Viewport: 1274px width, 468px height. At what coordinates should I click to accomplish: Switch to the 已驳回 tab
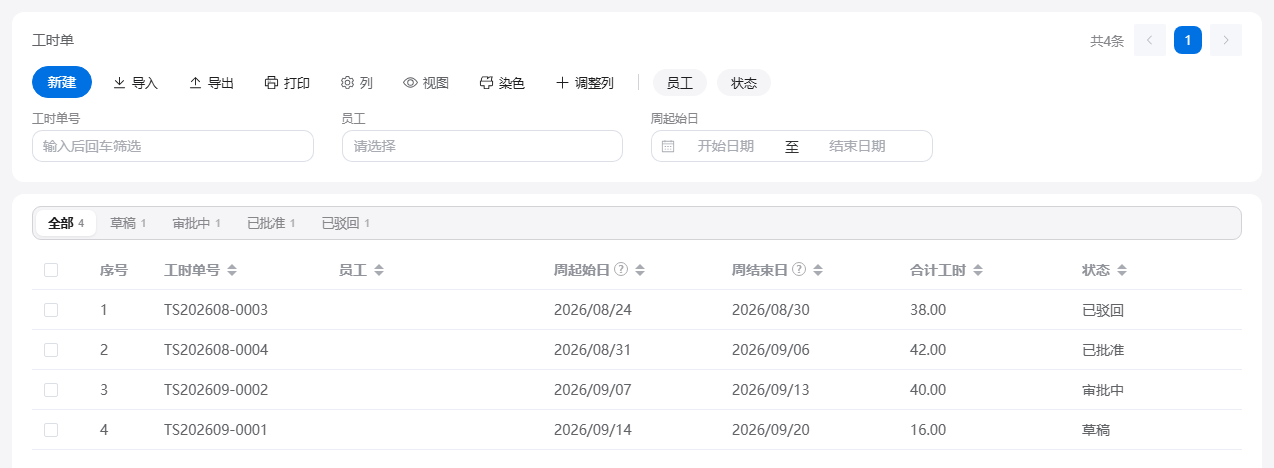345,223
